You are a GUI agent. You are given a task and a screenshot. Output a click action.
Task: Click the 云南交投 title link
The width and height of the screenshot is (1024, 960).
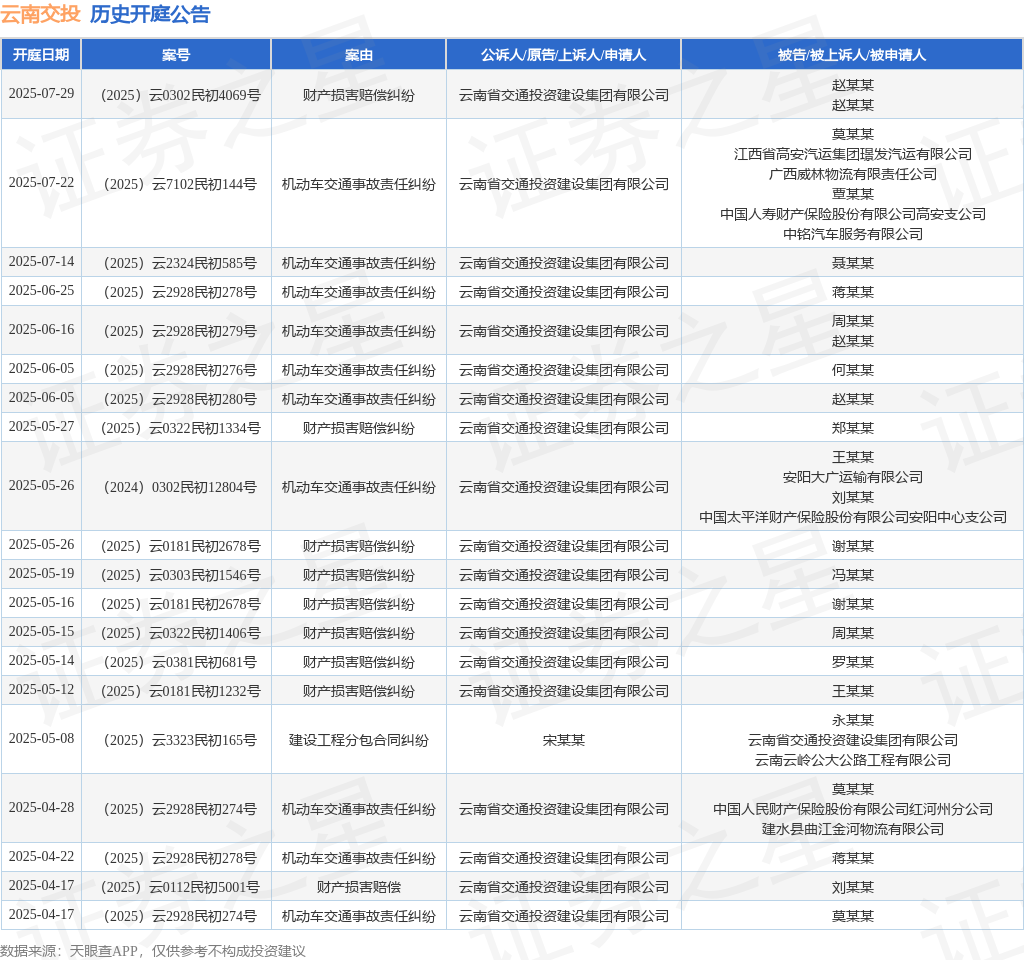pos(40,14)
